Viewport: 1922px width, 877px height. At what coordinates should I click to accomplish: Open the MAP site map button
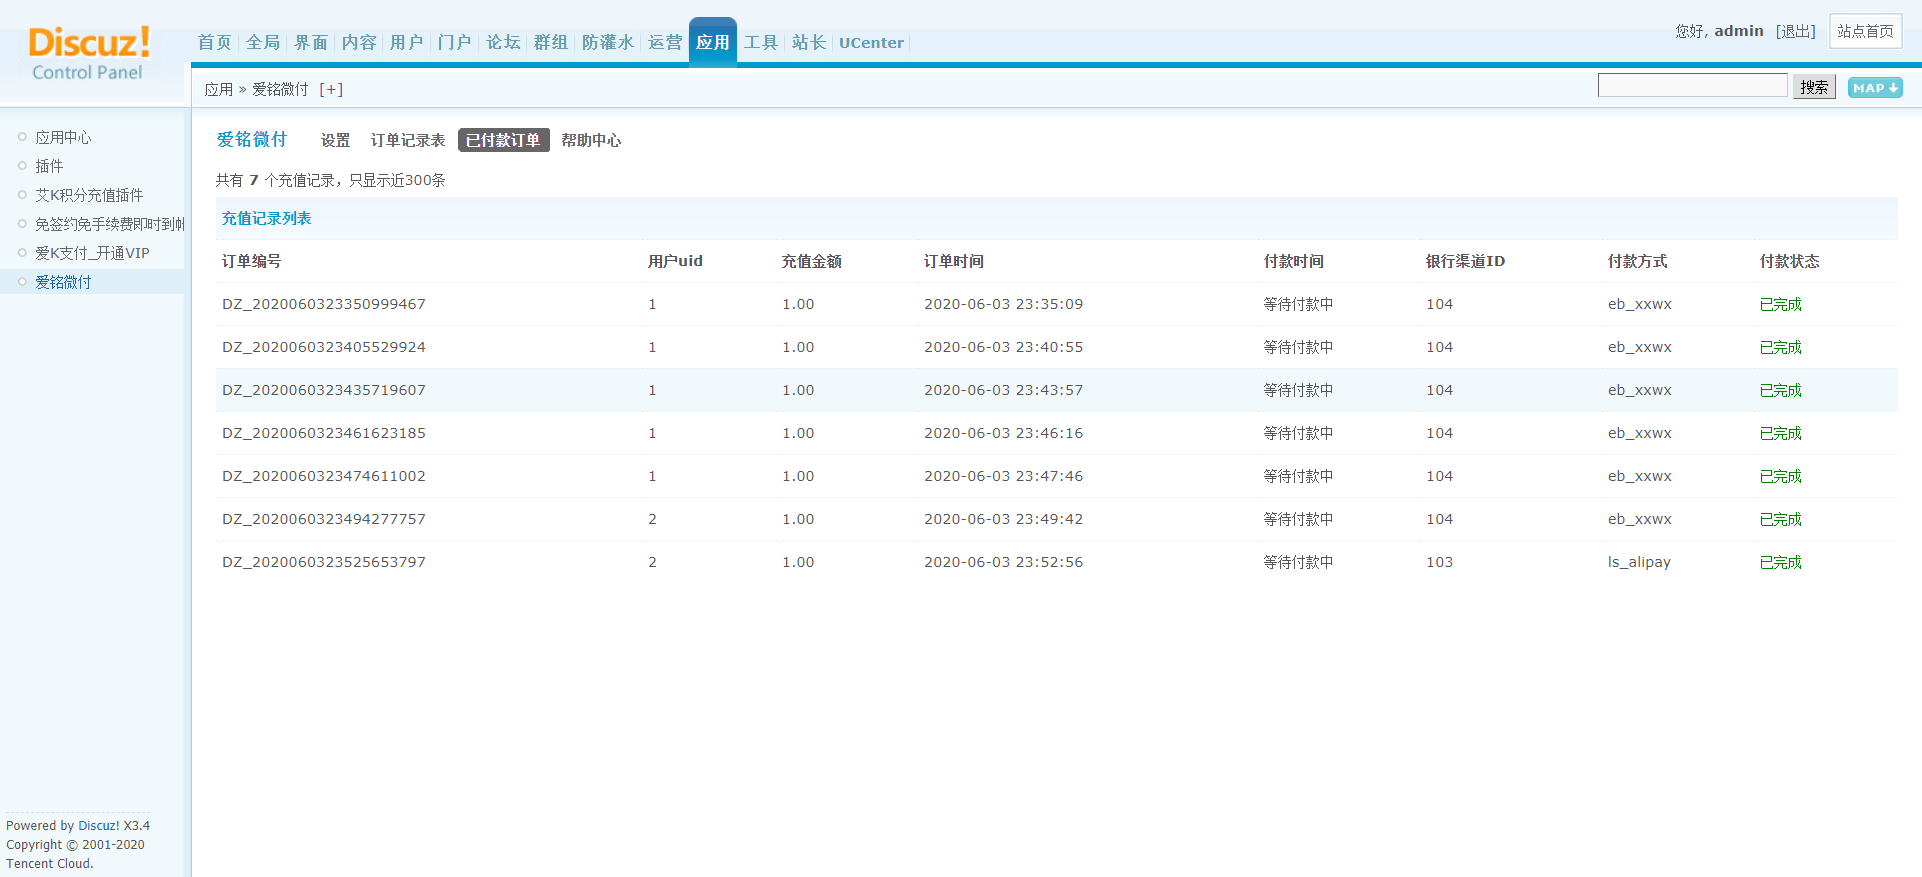tap(1875, 88)
